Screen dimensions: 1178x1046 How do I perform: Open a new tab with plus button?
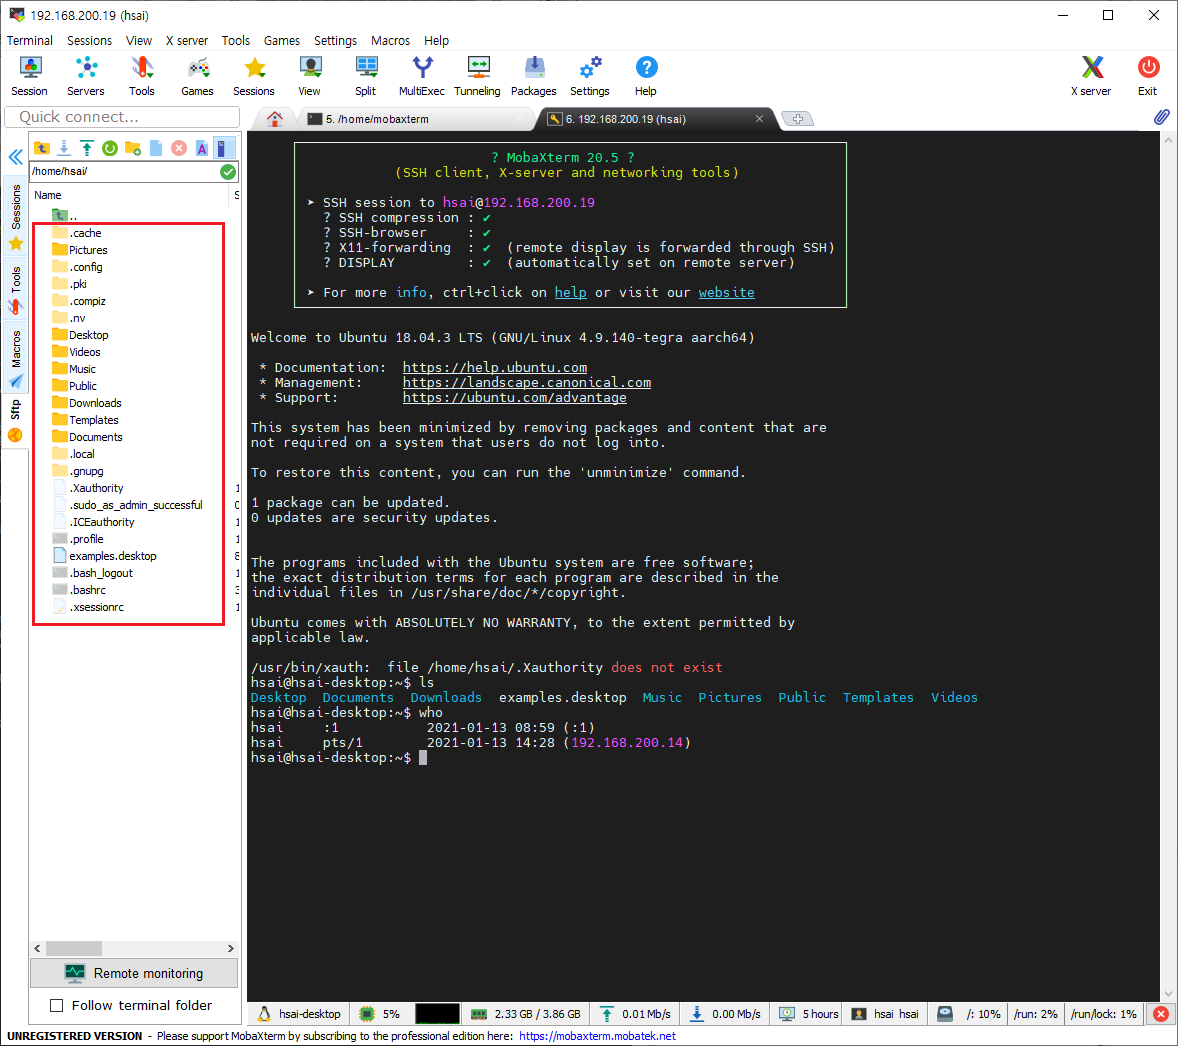point(798,119)
